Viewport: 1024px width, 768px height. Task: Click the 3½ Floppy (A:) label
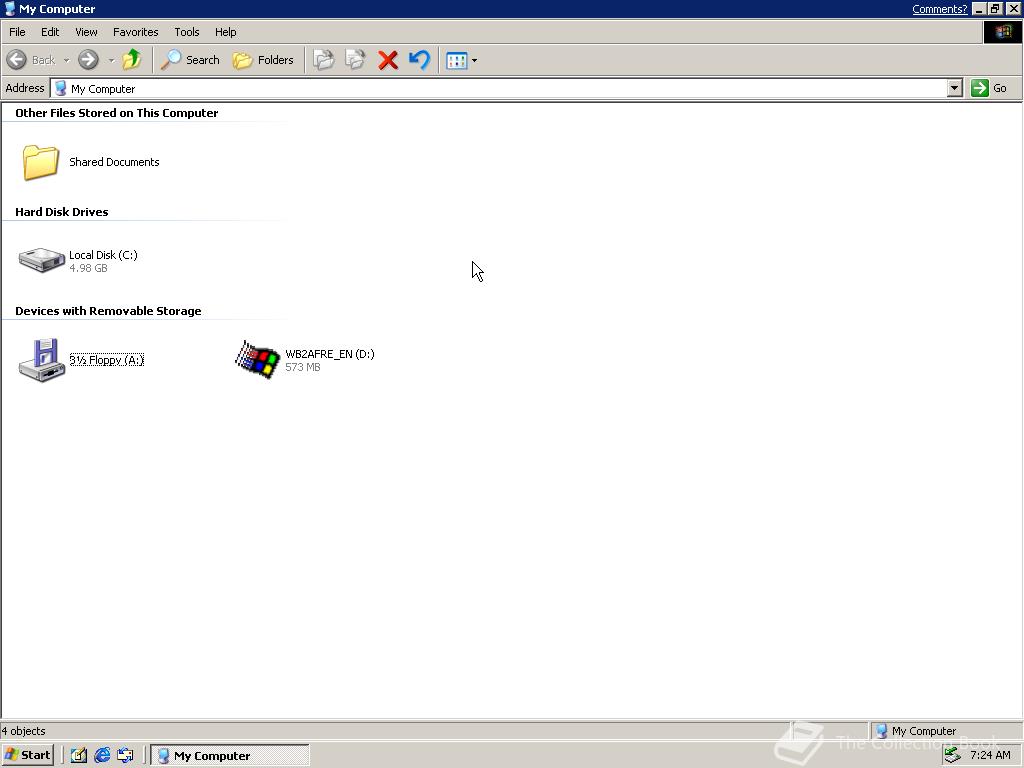click(x=106, y=360)
